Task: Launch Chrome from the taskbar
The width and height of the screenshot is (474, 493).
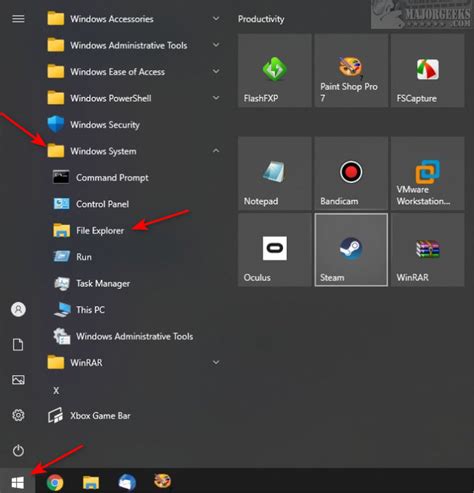Action: tap(55, 482)
